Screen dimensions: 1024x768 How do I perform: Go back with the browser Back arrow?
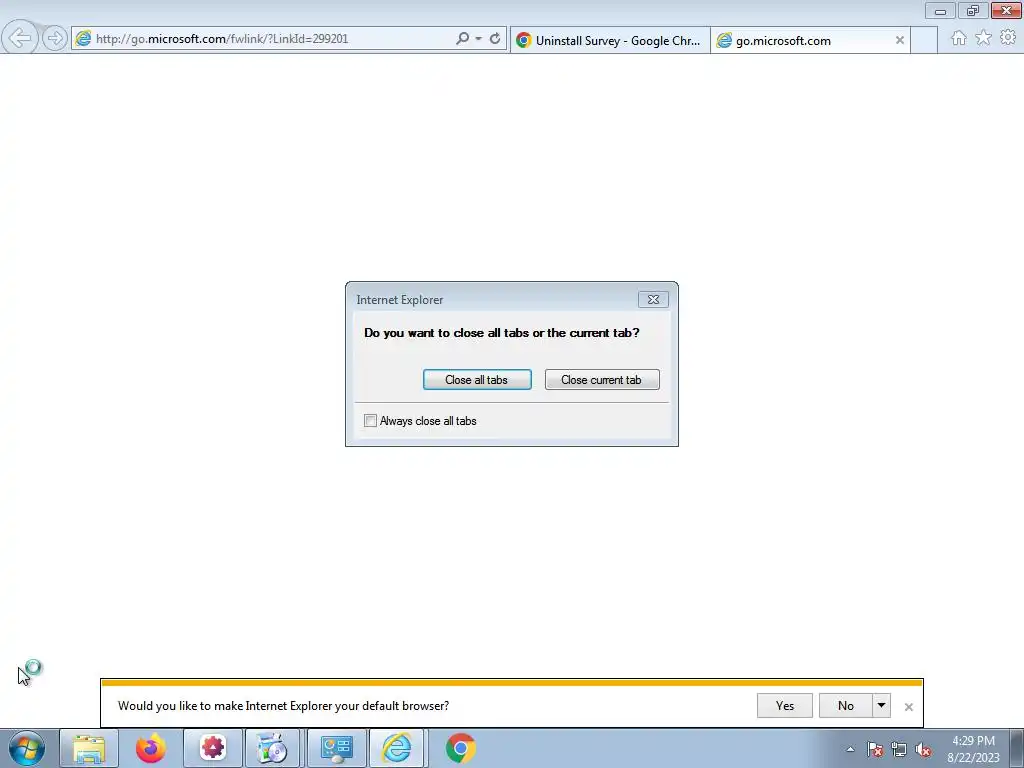pos(20,38)
